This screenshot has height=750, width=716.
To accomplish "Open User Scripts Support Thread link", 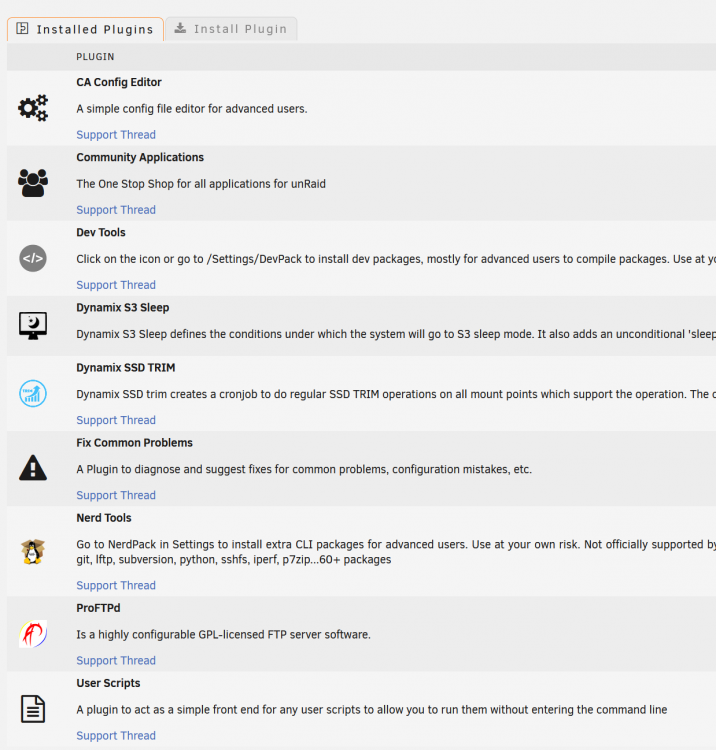I will click(116, 736).
